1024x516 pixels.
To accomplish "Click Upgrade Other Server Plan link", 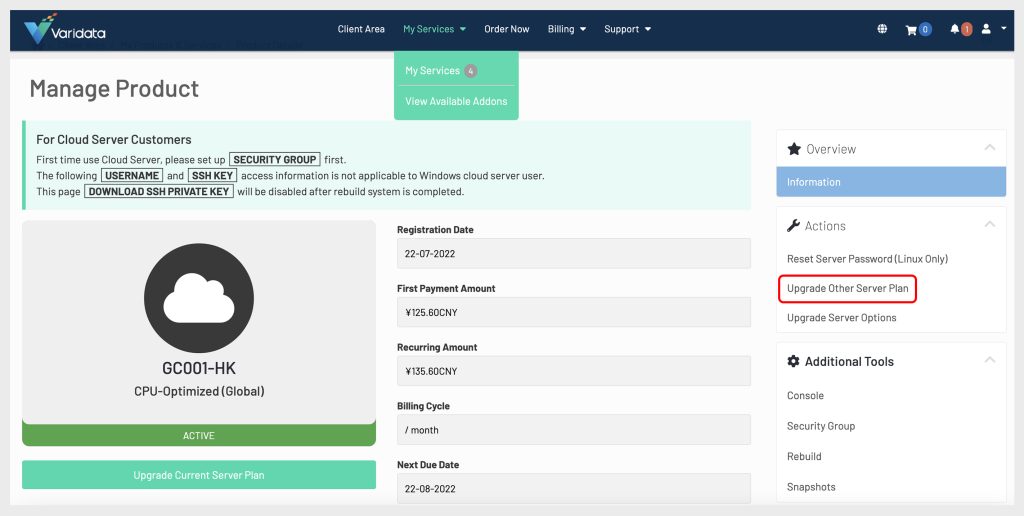I will (x=847, y=289).
